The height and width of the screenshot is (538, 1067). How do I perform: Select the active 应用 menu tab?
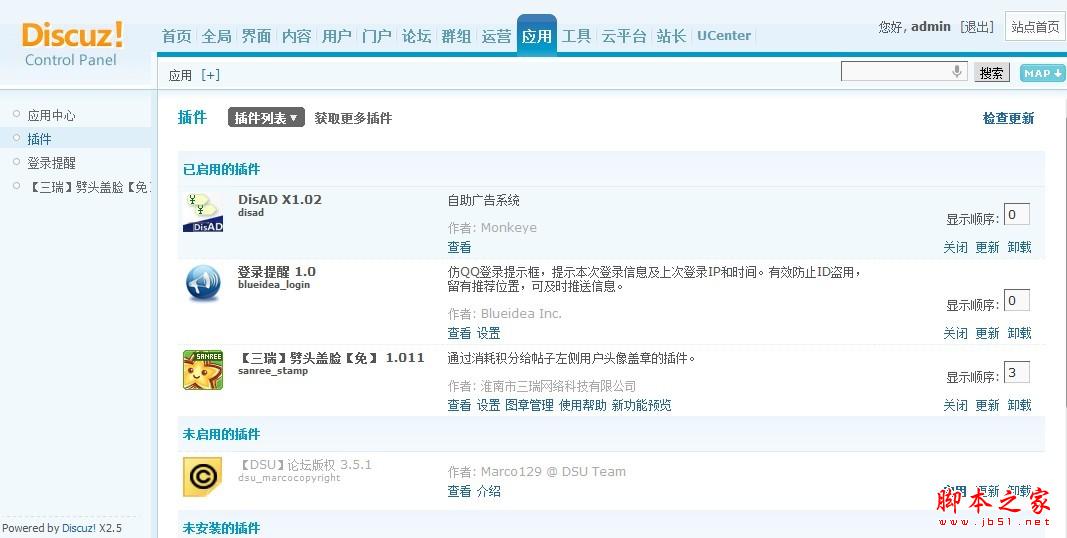(x=537, y=35)
